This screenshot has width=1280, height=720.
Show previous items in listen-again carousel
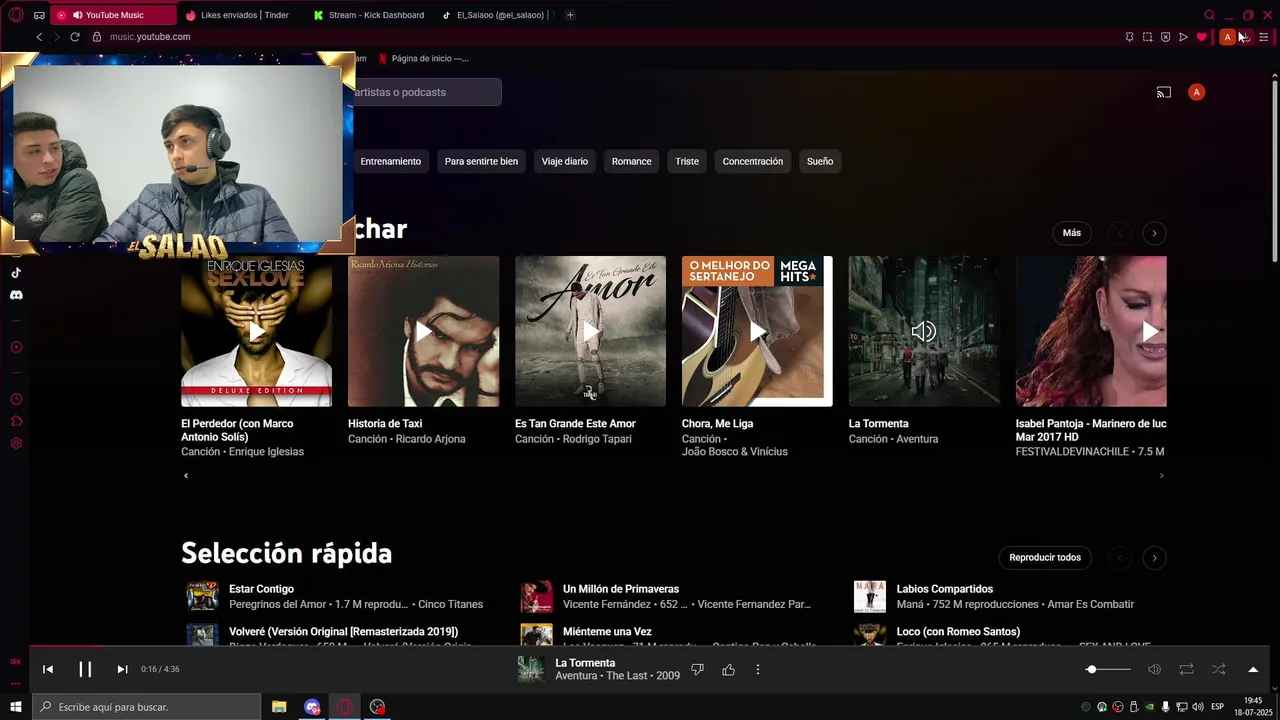1120,233
